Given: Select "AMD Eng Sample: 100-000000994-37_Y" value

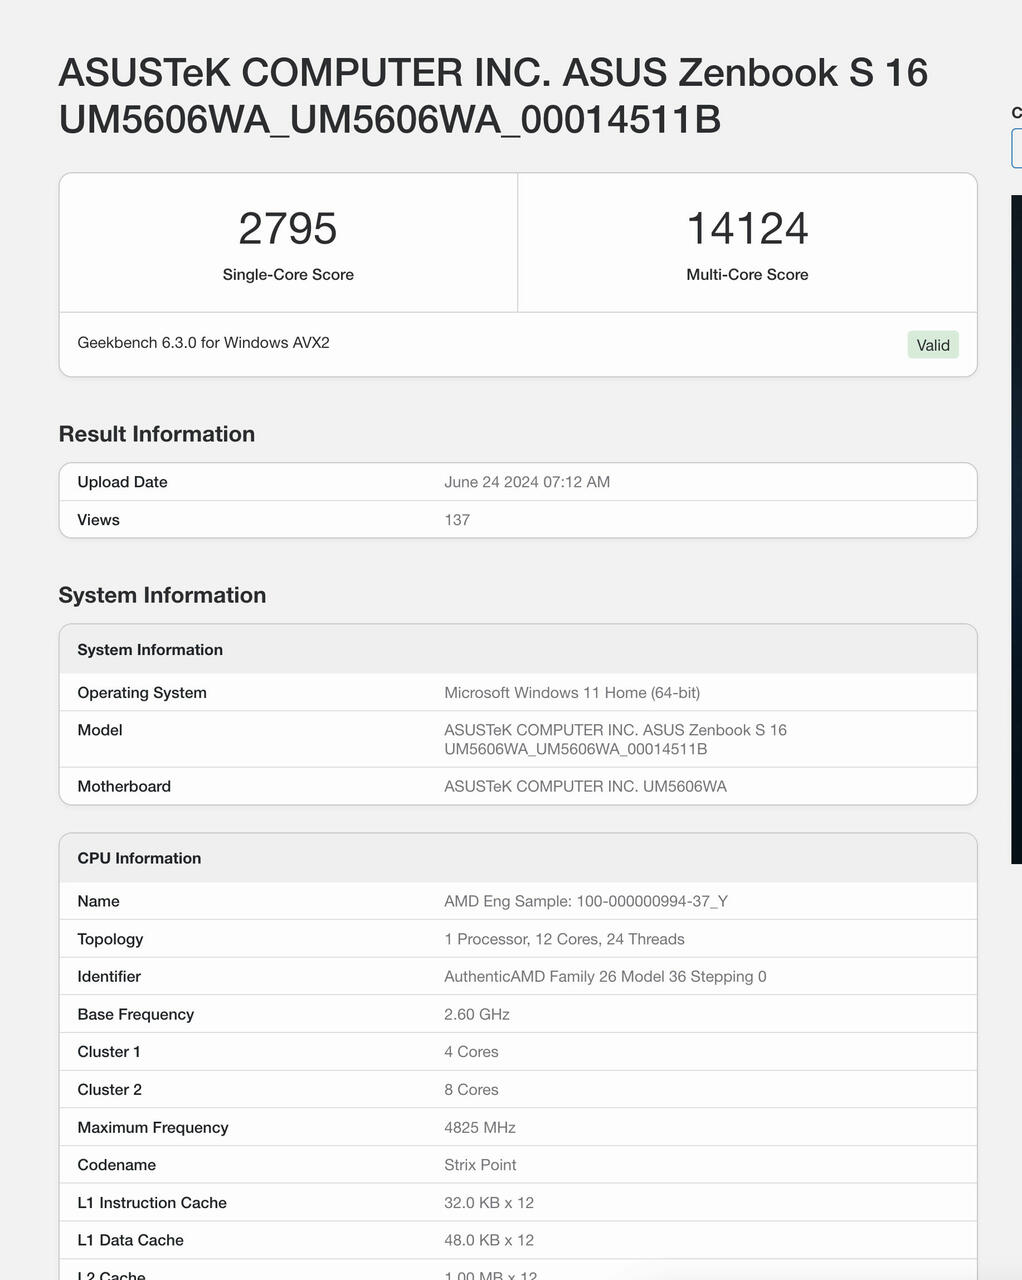Looking at the screenshot, I should point(586,902).
